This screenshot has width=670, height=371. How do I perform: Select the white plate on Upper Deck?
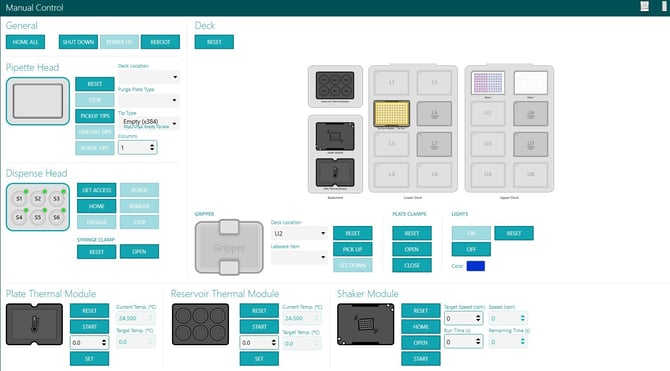point(530,83)
